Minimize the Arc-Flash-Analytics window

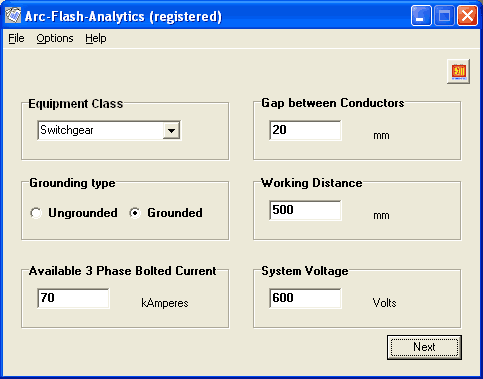[421, 16]
